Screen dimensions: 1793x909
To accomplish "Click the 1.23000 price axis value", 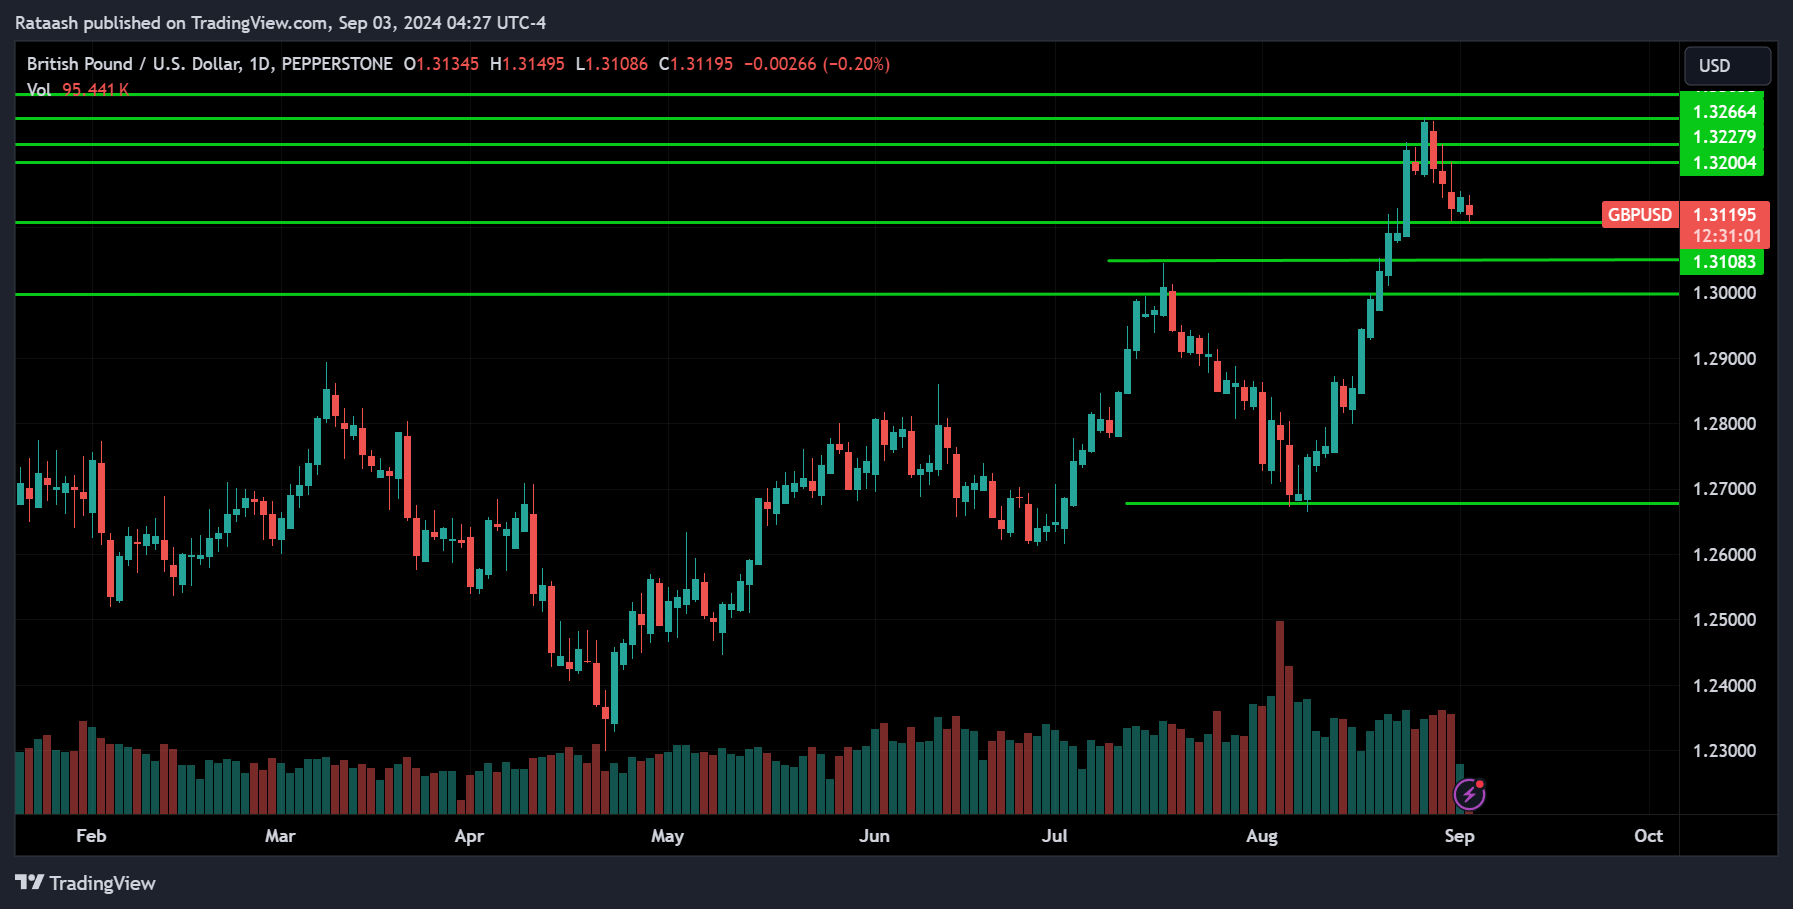I will click(1724, 751).
